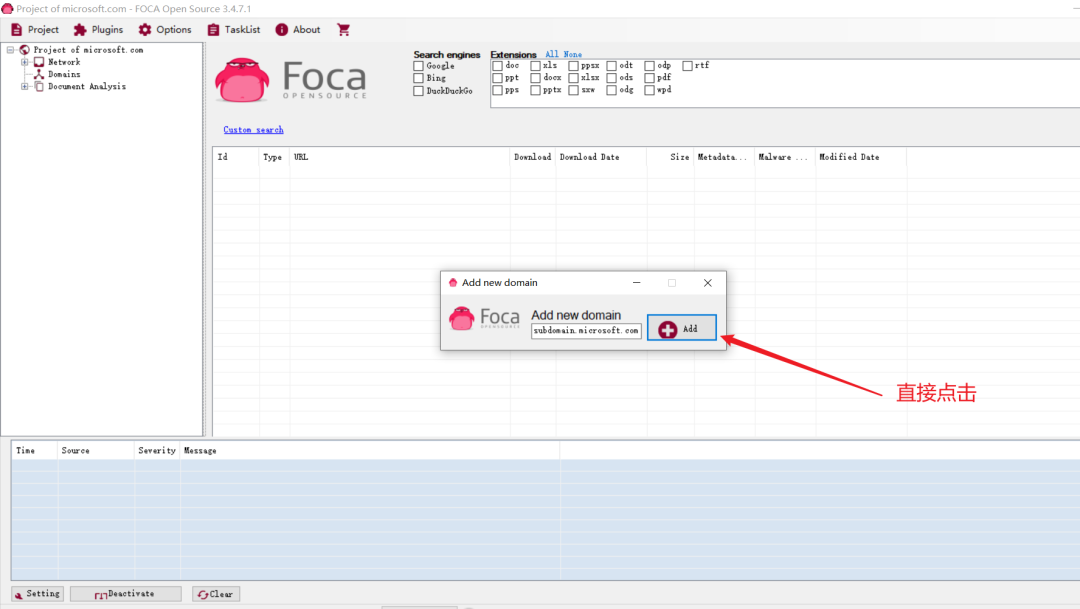Open the About menu
1080x609 pixels.
pos(298,30)
